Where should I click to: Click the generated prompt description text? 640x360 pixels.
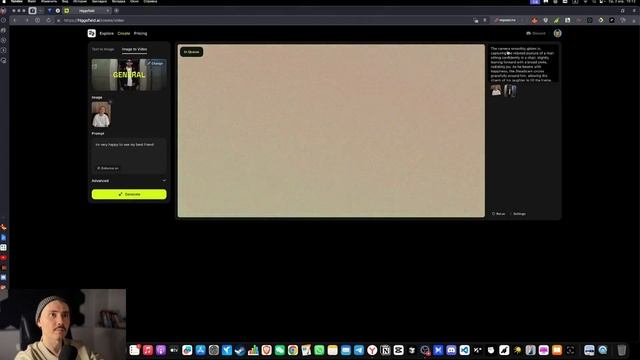pyautogui.click(x=522, y=64)
